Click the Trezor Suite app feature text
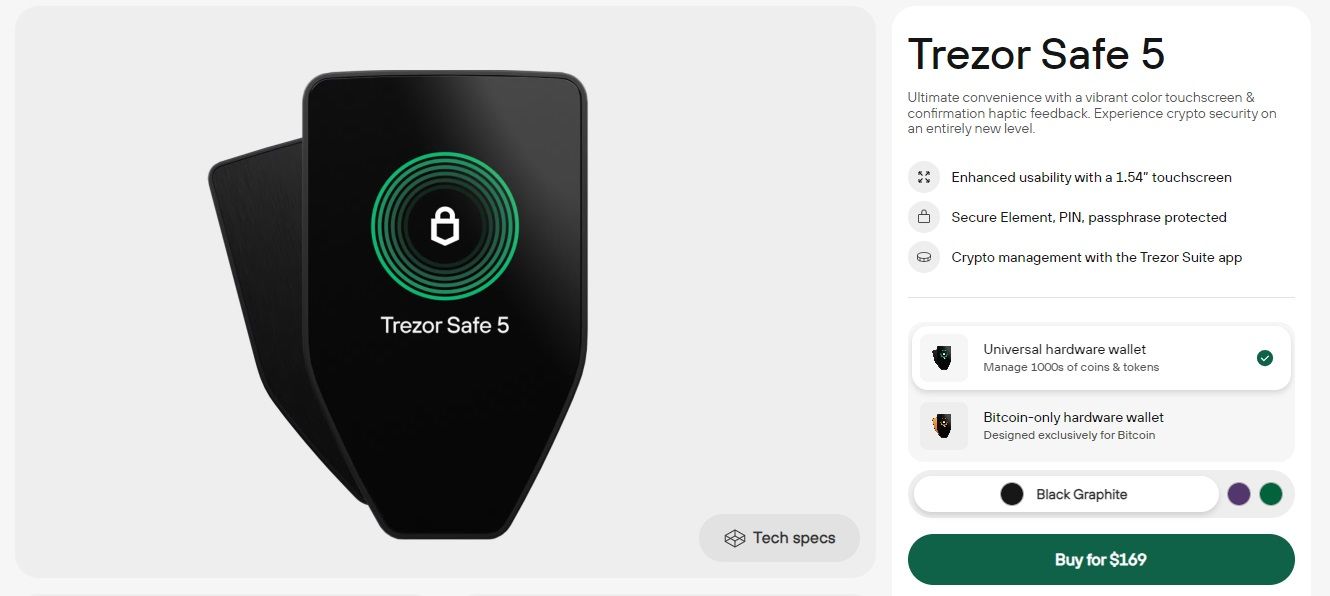Image resolution: width=1330 pixels, height=596 pixels. tap(1096, 257)
